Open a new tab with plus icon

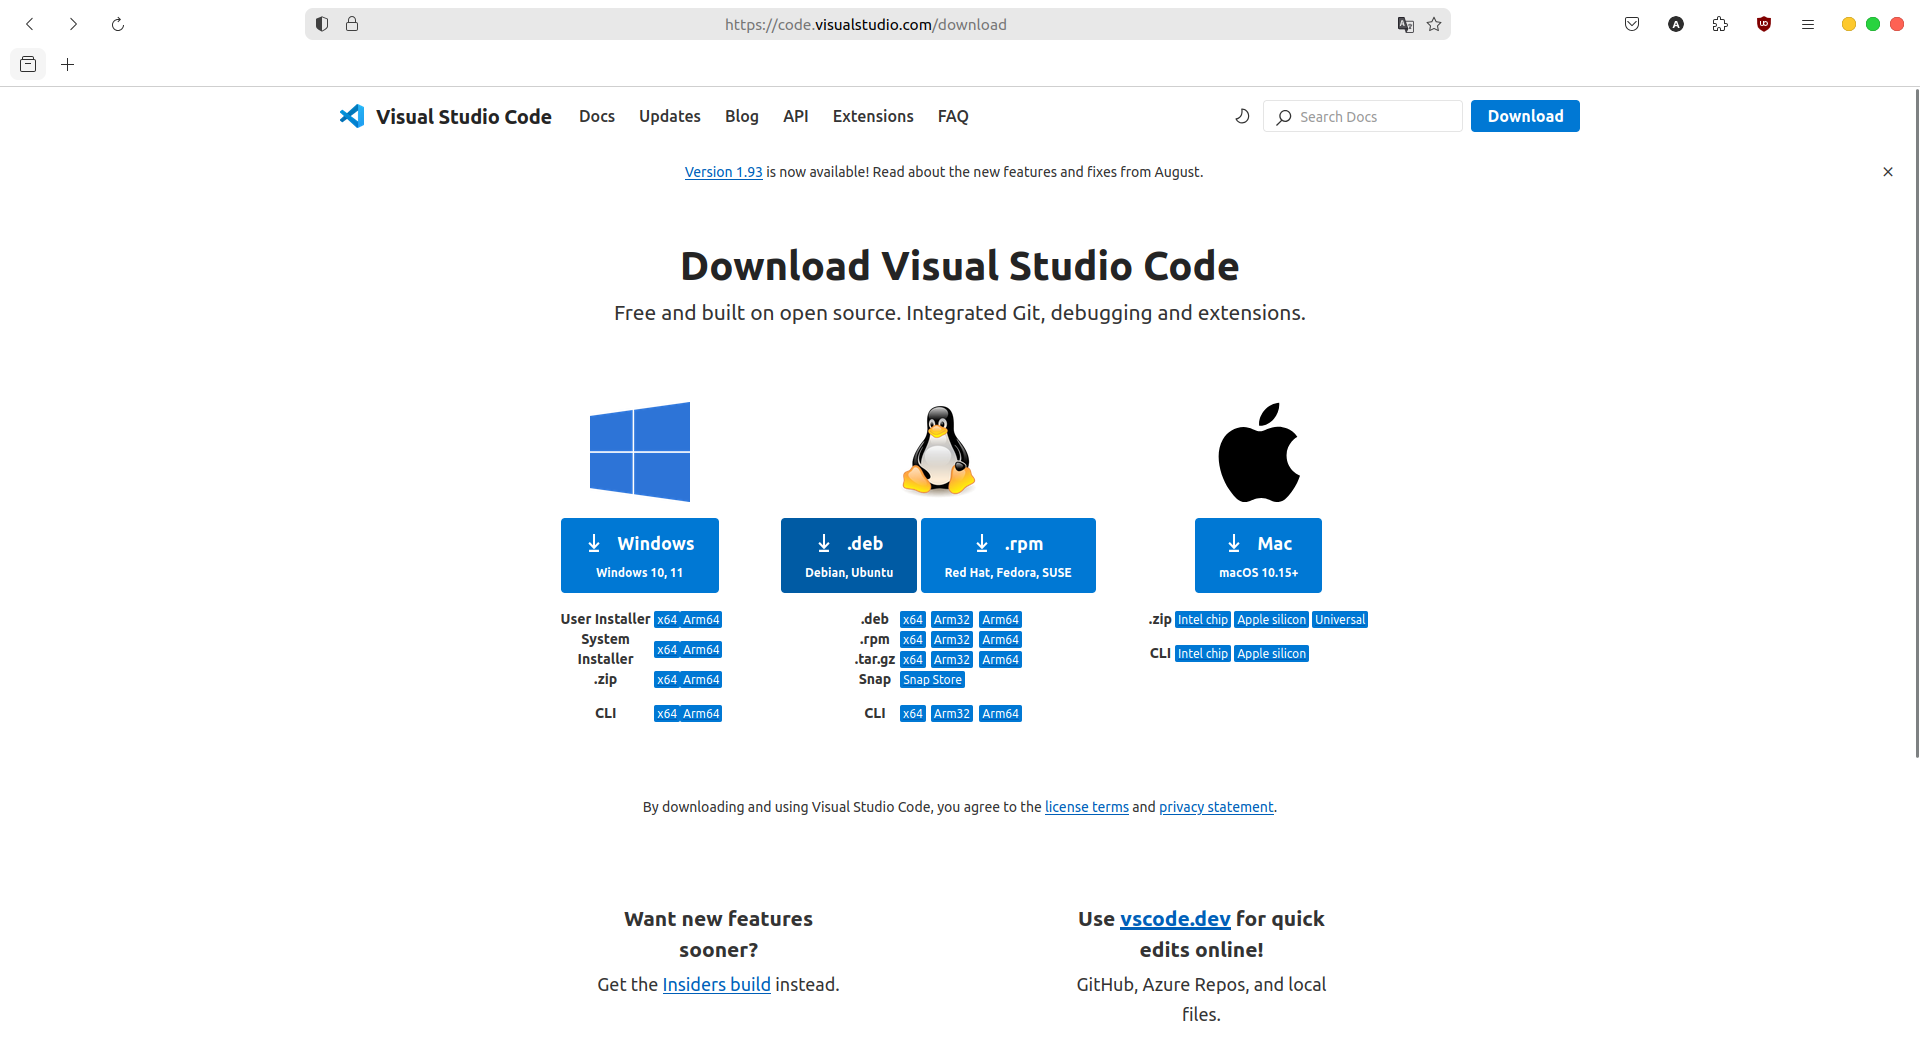tap(68, 64)
